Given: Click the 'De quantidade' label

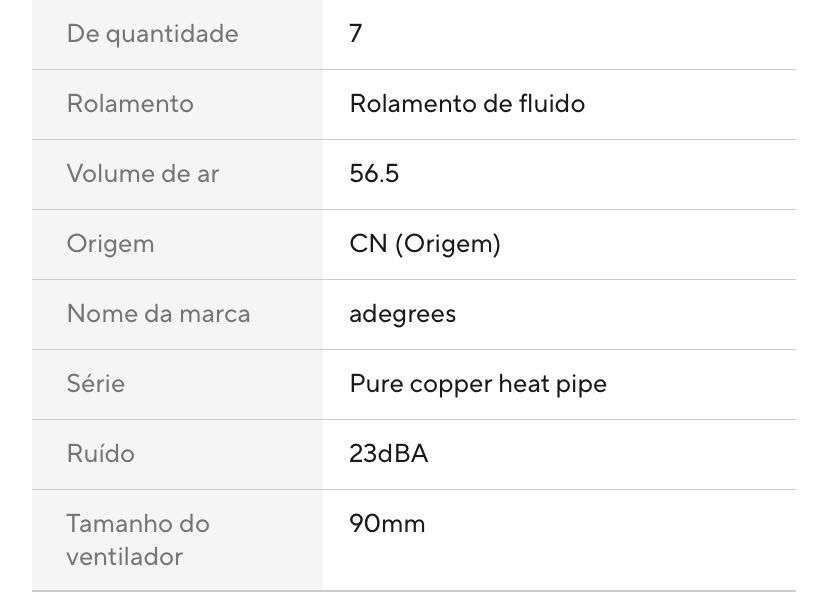Looking at the screenshot, I should (x=152, y=34).
